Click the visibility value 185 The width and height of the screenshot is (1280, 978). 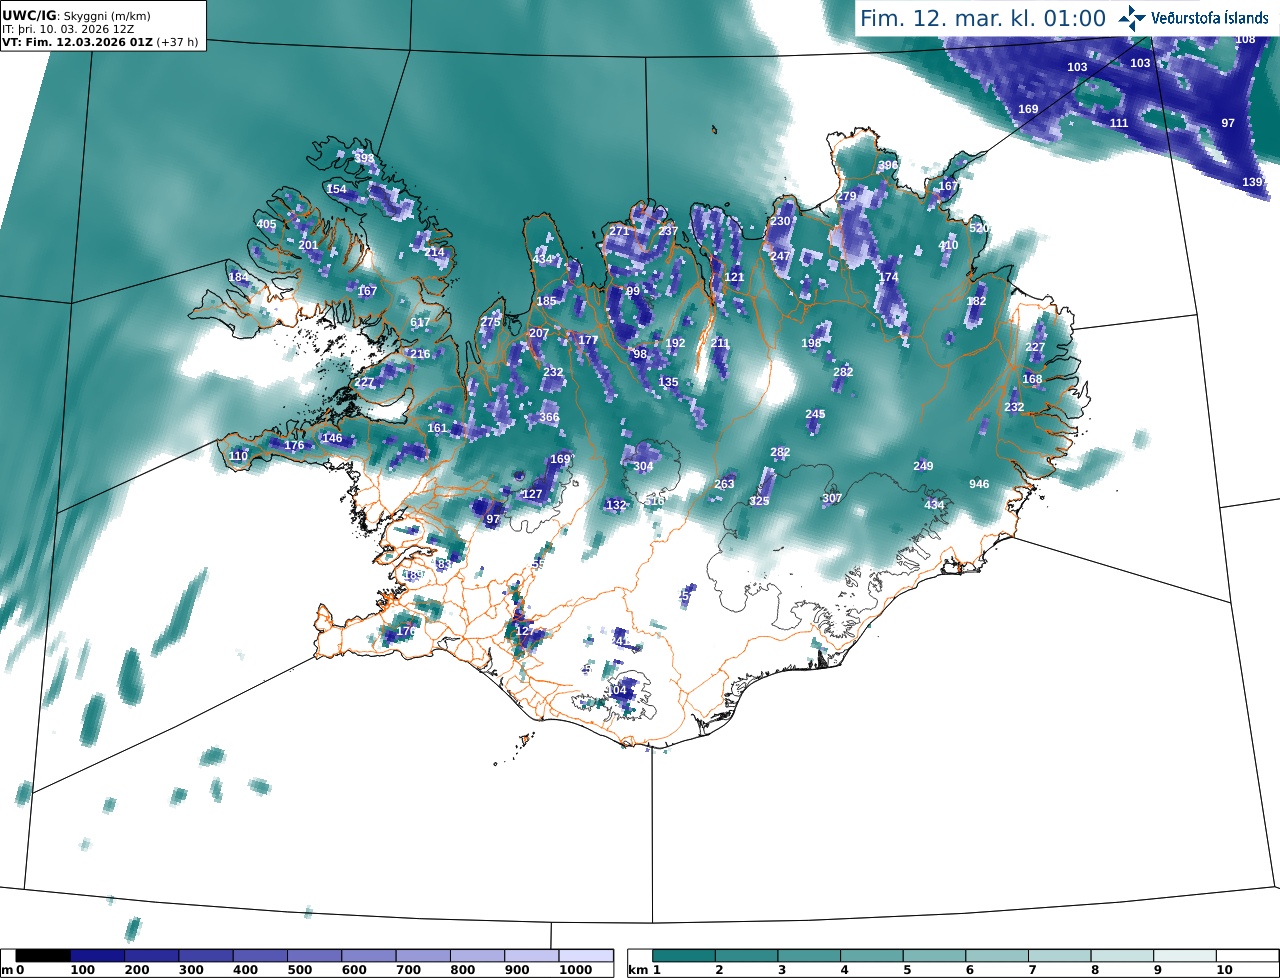(x=546, y=301)
